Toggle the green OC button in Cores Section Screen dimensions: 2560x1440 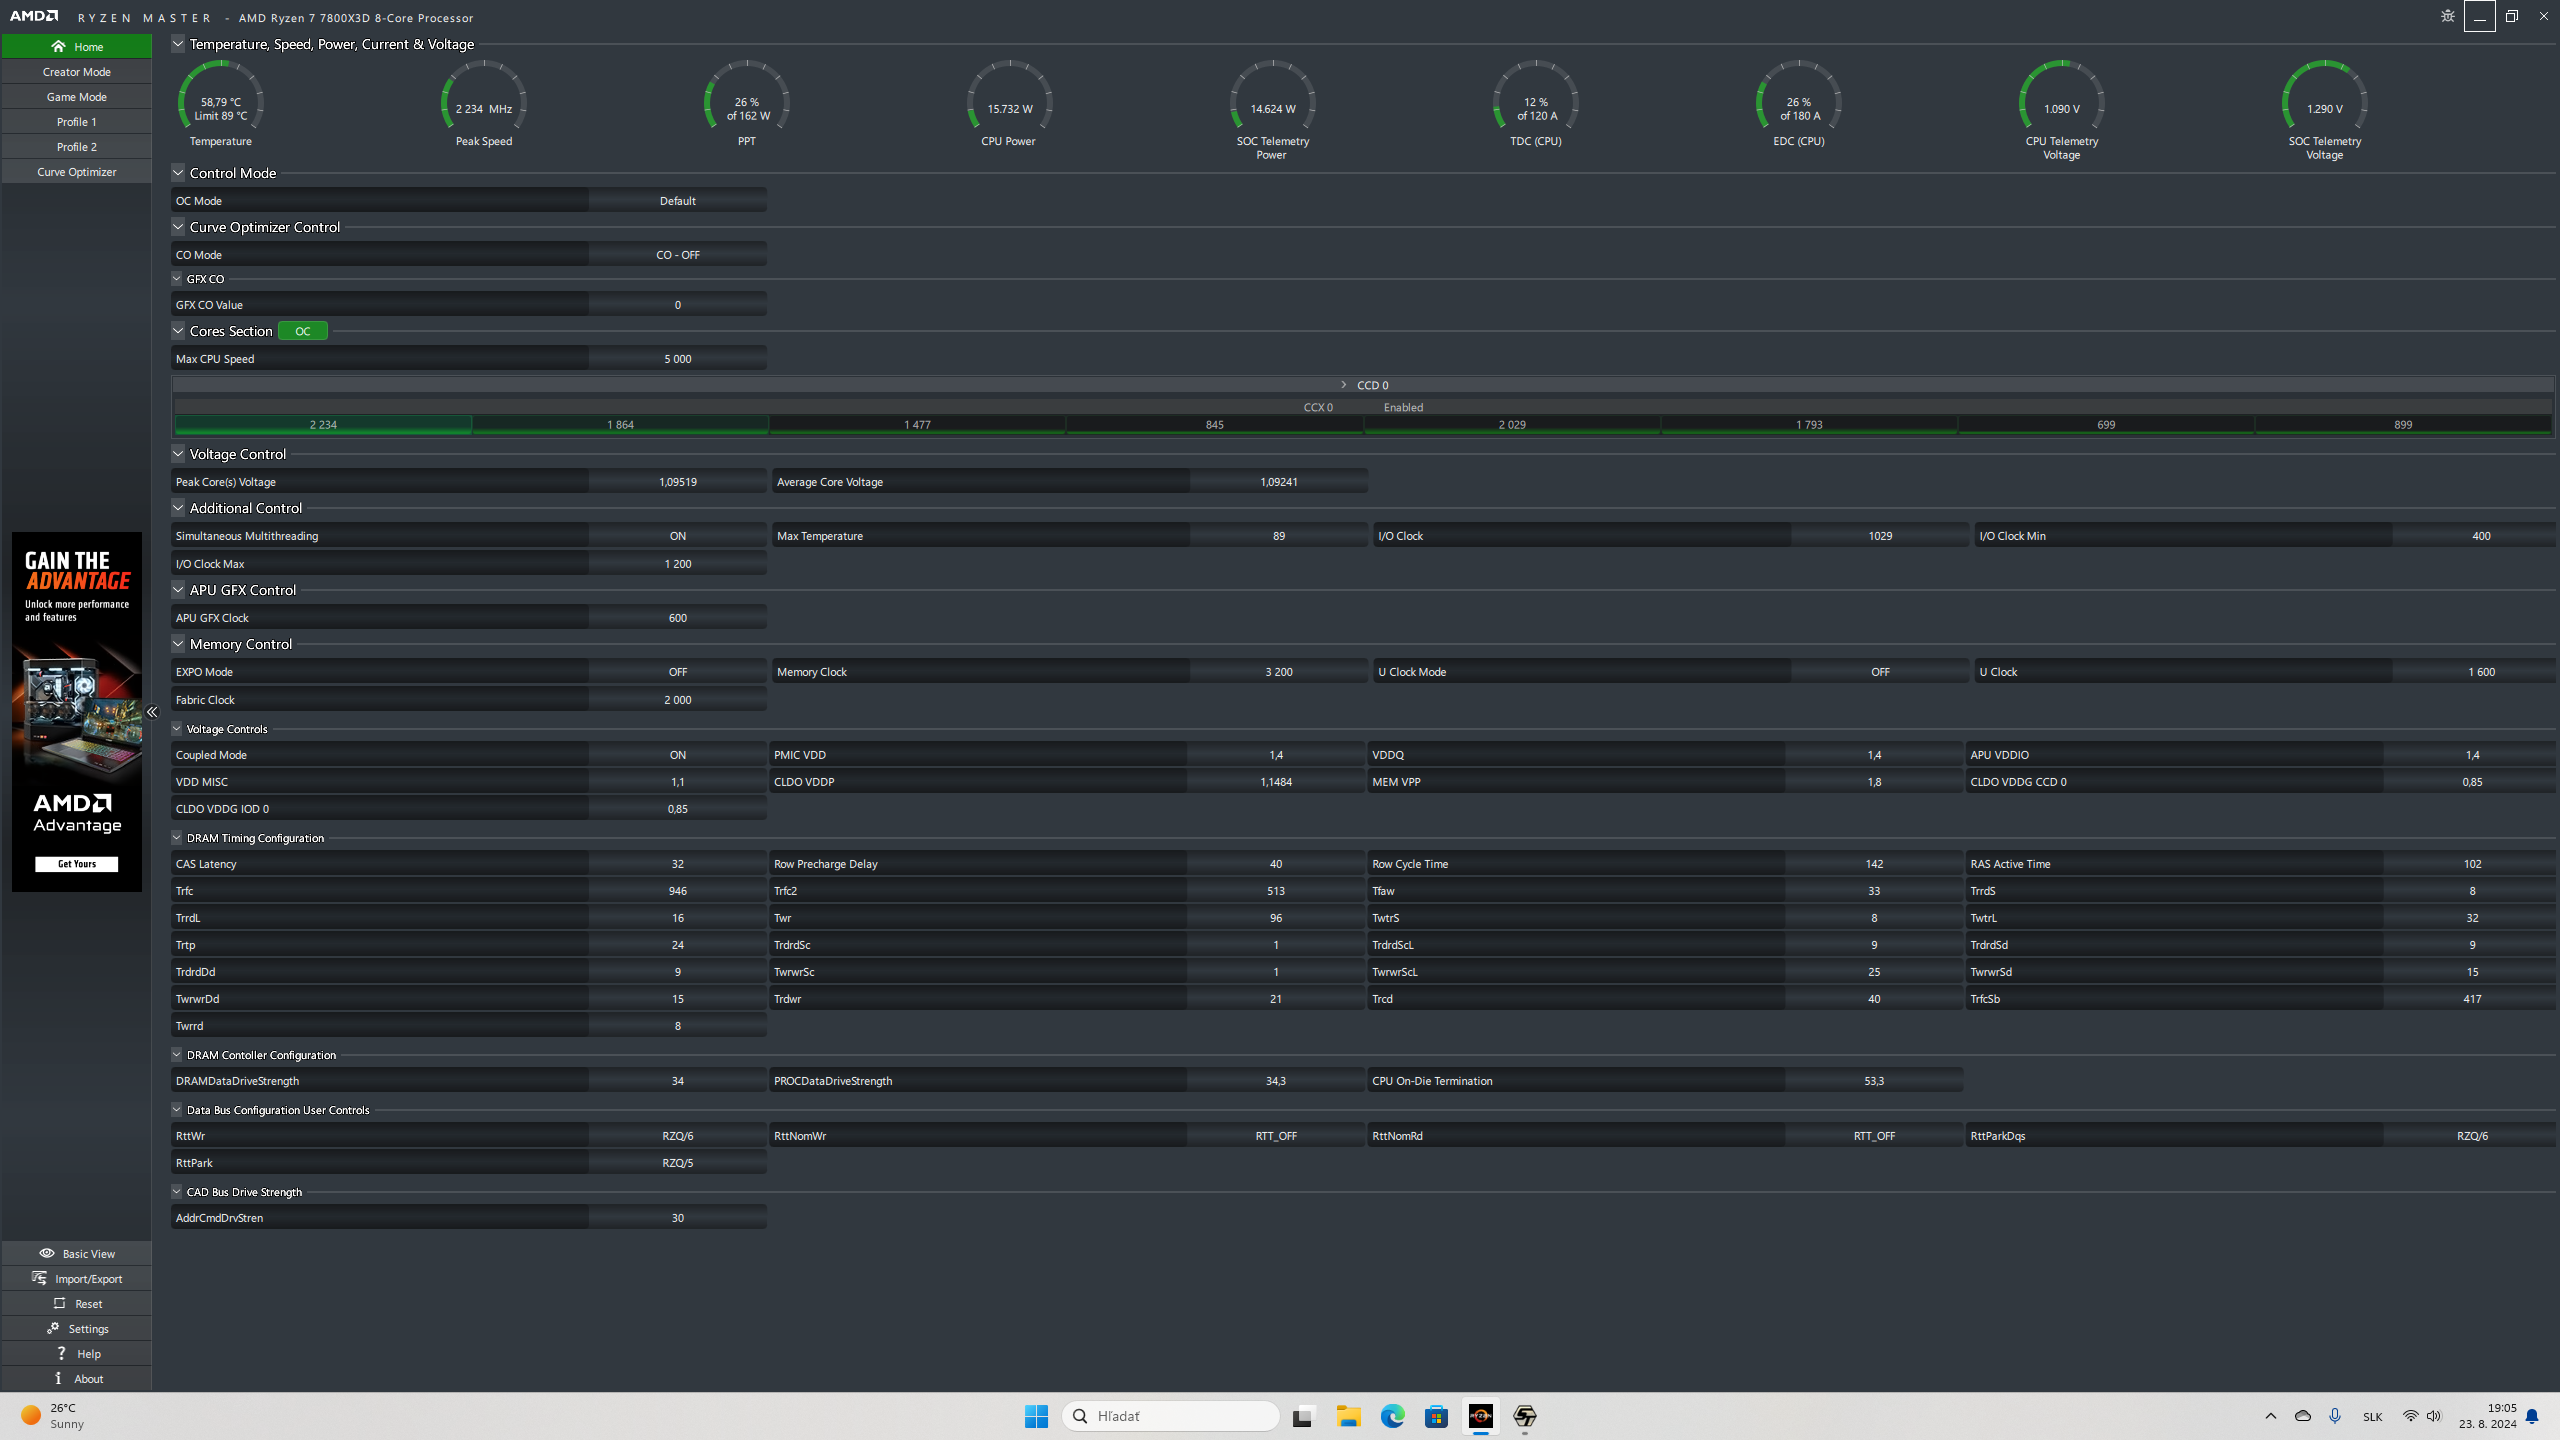302,331
